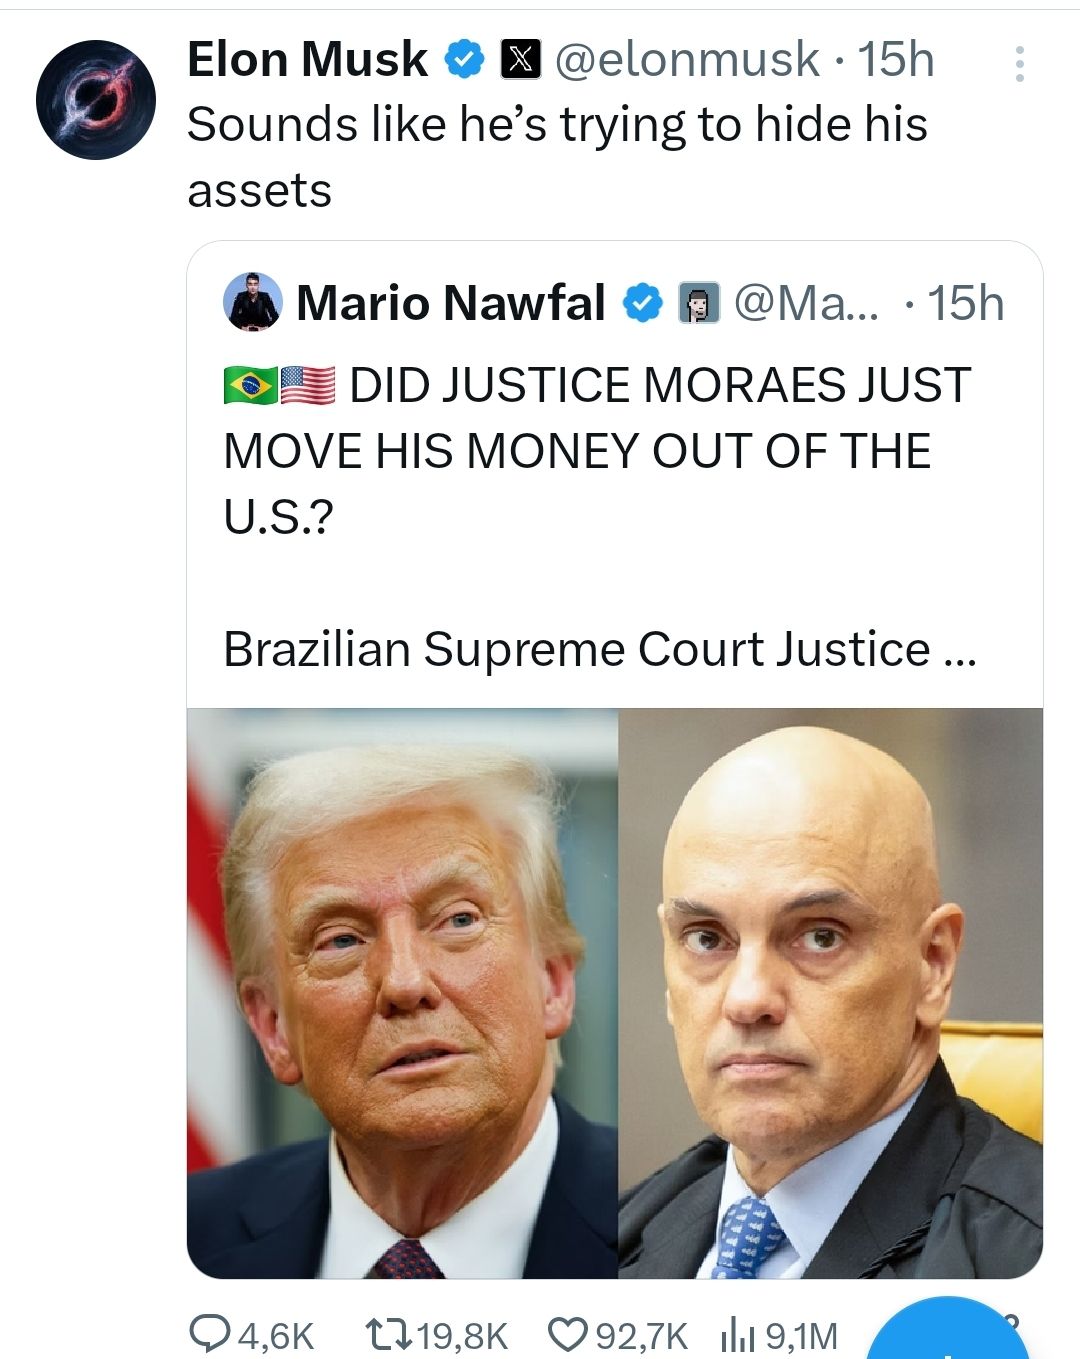This screenshot has width=1080, height=1359.
Task: Open the right photo in the quoted post
Action: [x=831, y=992]
